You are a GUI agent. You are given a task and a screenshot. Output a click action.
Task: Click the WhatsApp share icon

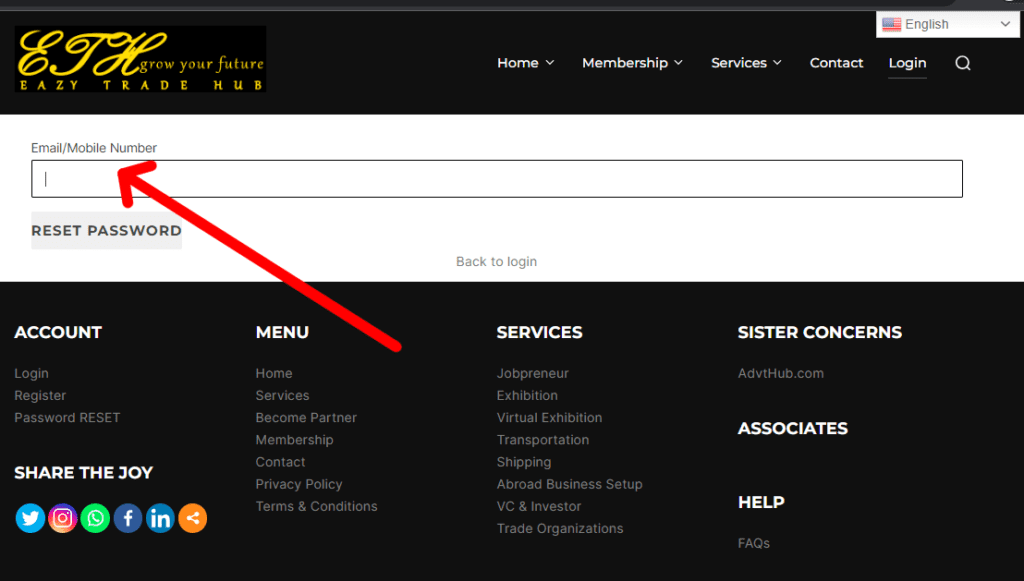[95, 518]
